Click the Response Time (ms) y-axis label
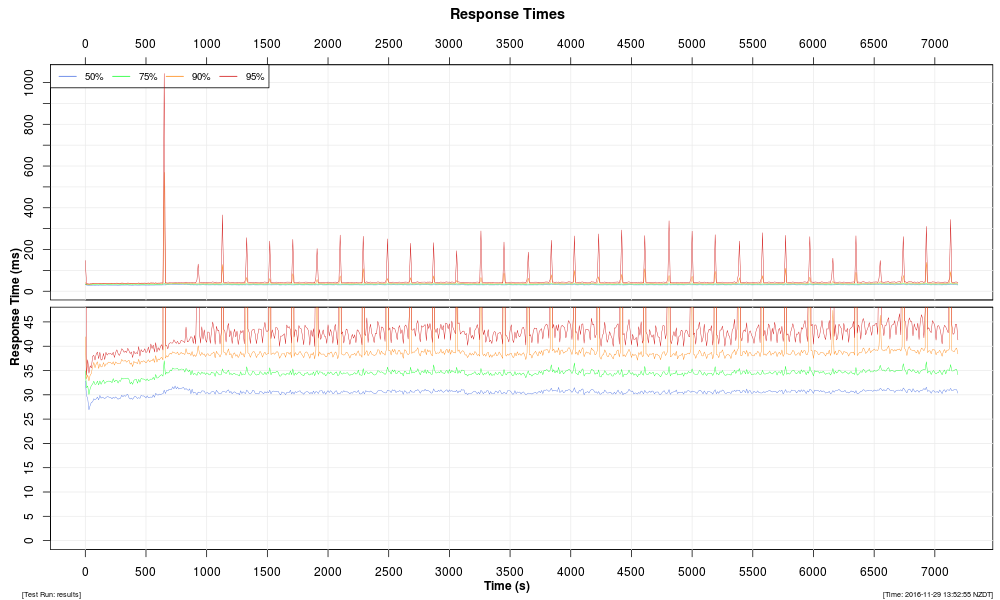Viewport: 1000px width, 600px height. coord(15,307)
